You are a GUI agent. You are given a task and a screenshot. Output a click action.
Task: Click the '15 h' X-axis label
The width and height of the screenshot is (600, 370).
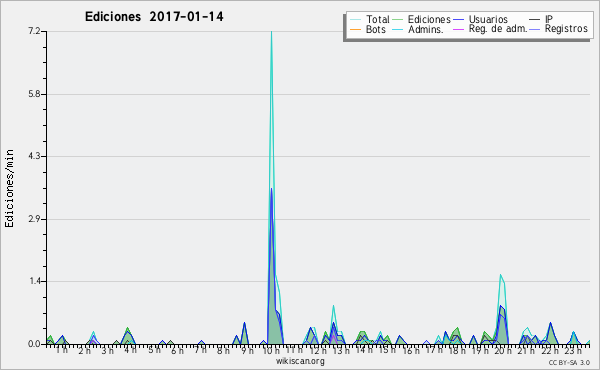tap(387, 350)
